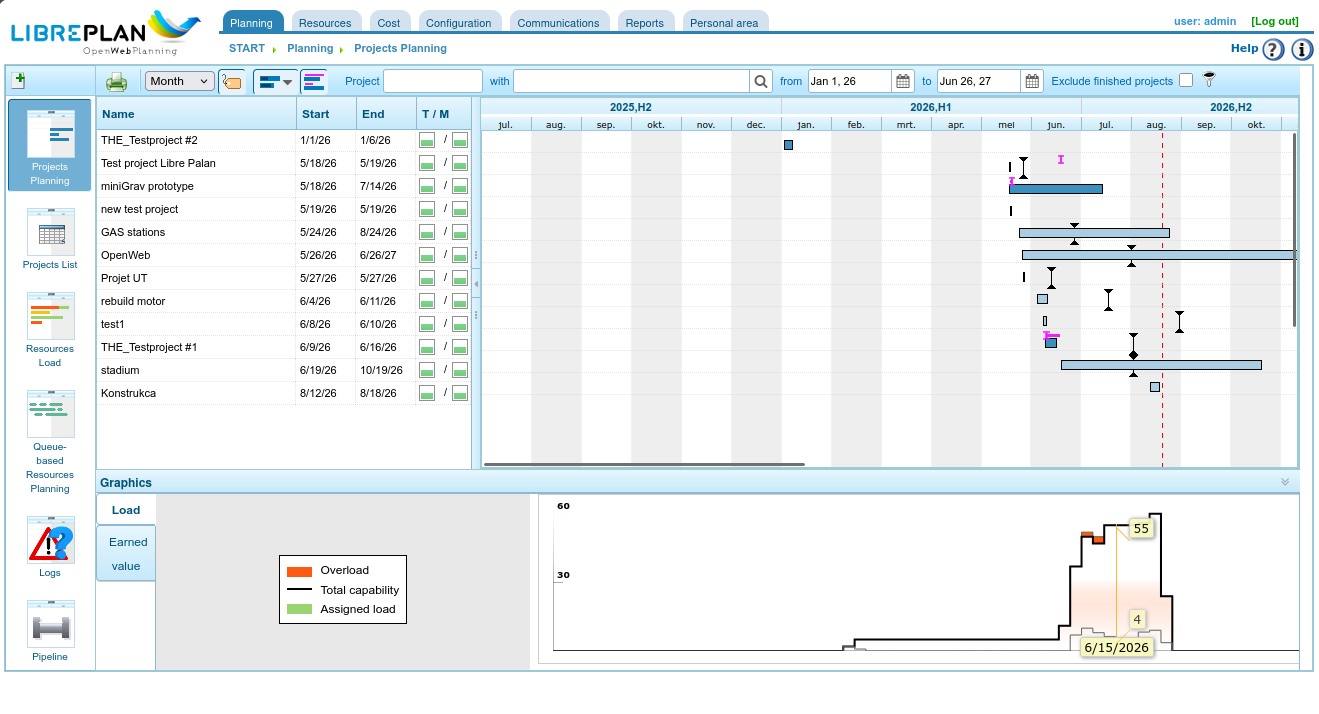The image size is (1319, 714).
Task: Select the Earned value tab
Action: (128, 554)
